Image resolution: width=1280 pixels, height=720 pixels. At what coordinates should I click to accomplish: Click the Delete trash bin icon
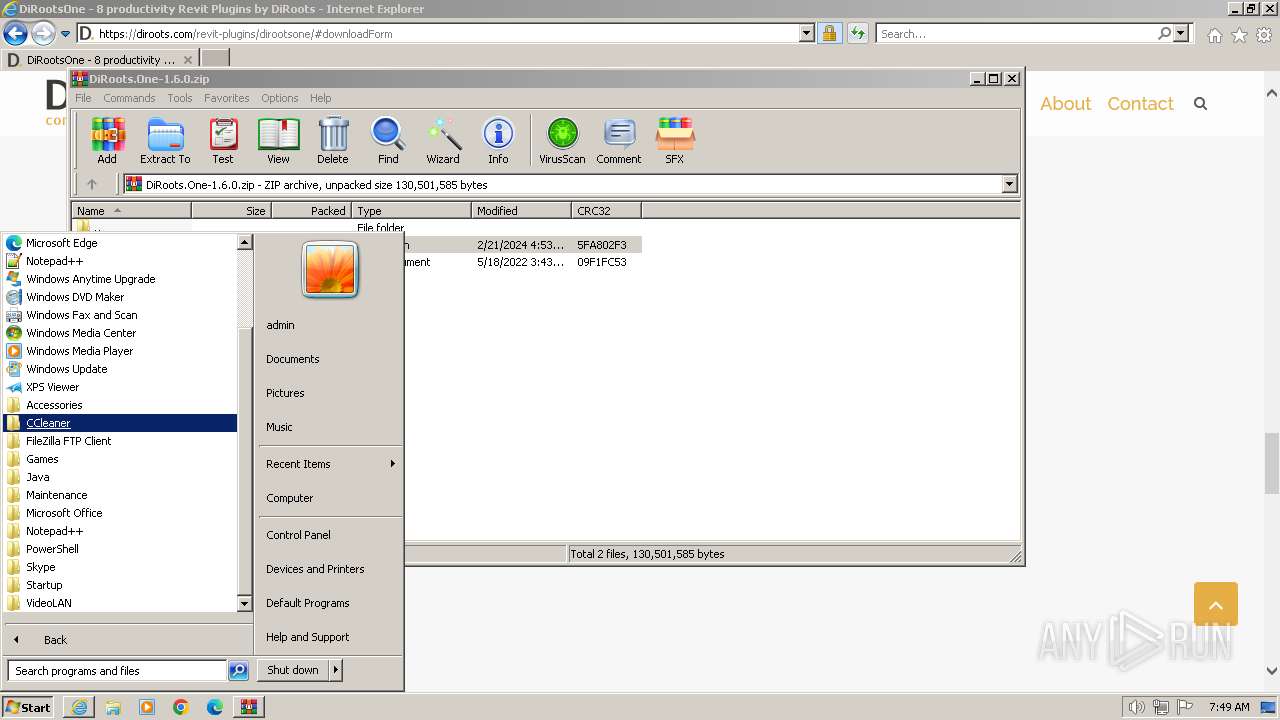(333, 141)
